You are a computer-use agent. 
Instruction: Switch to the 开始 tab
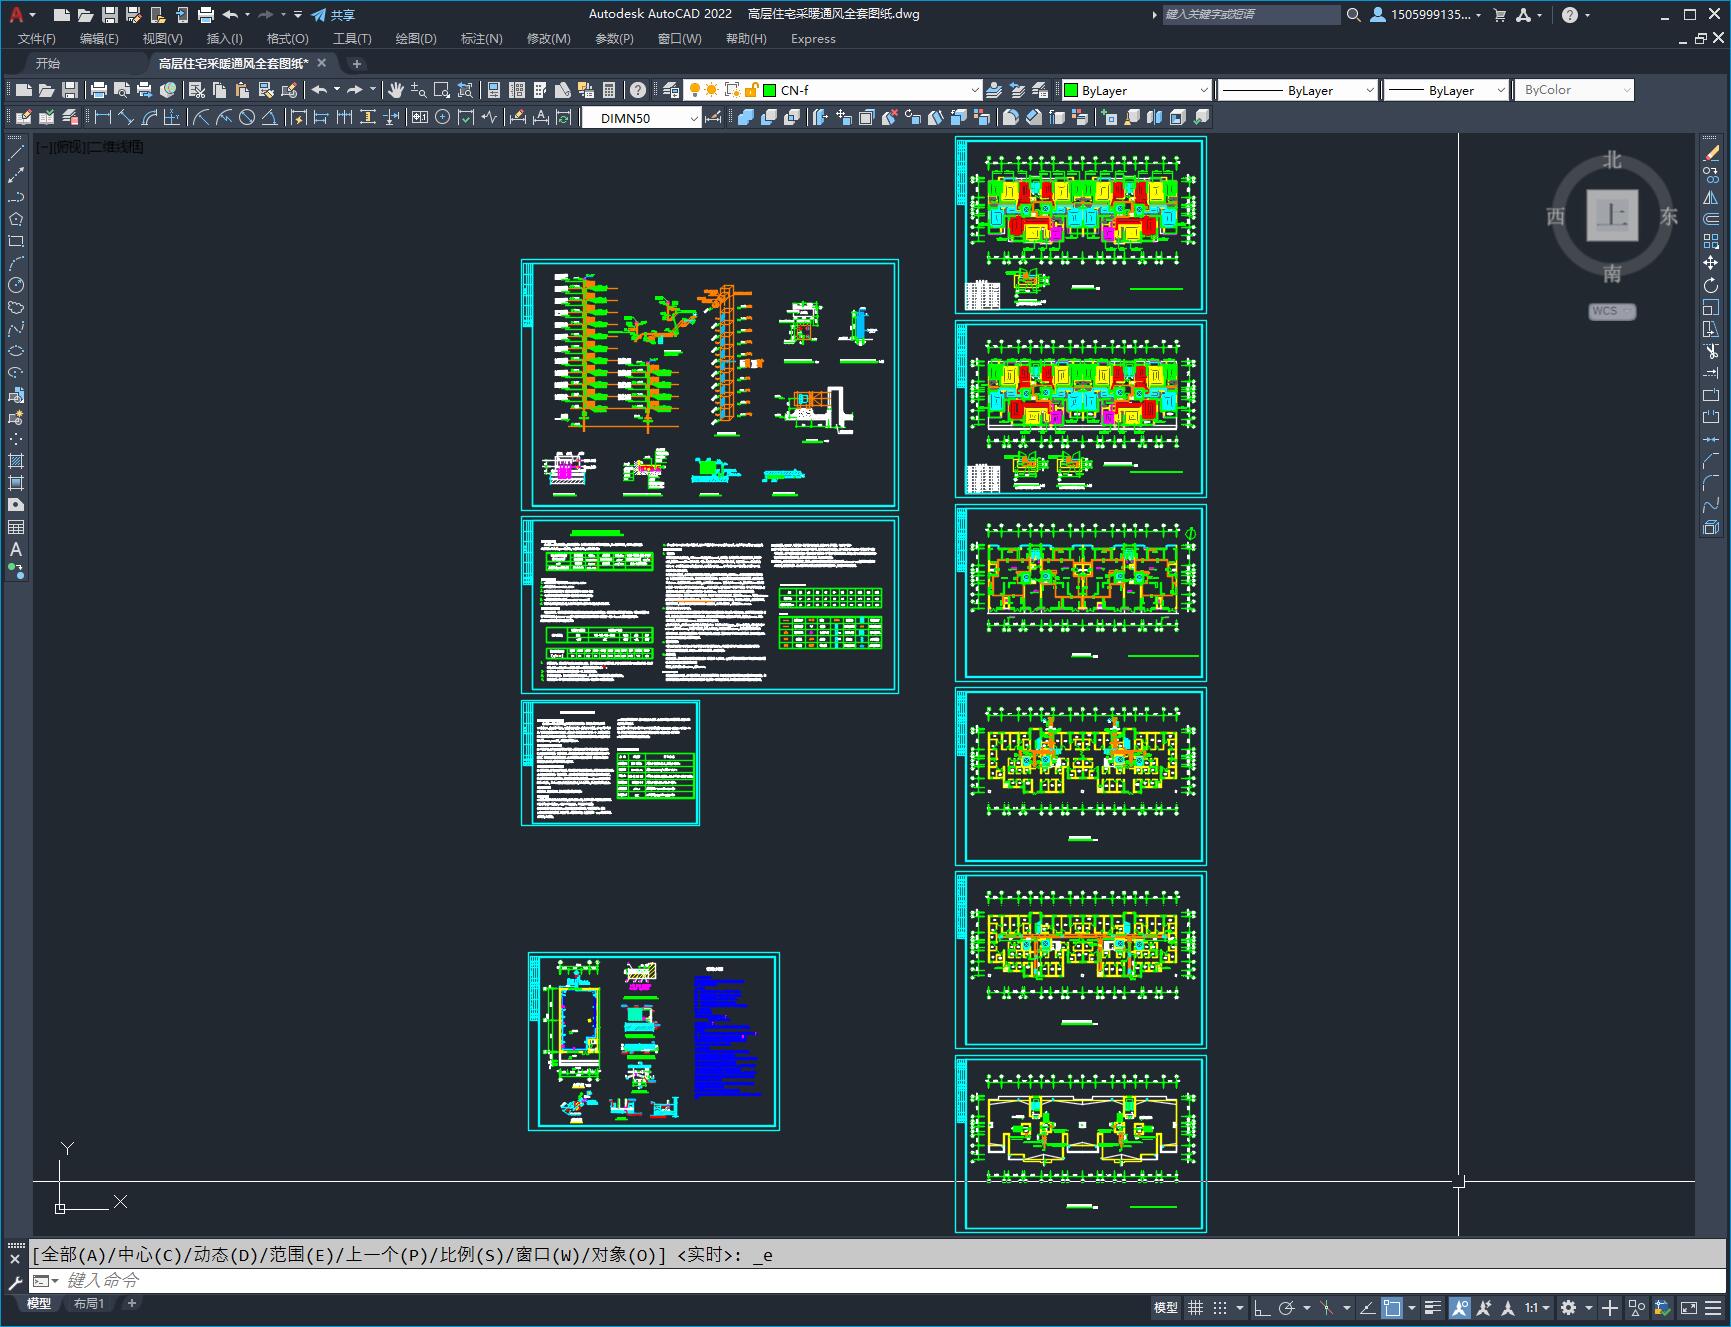coord(48,63)
